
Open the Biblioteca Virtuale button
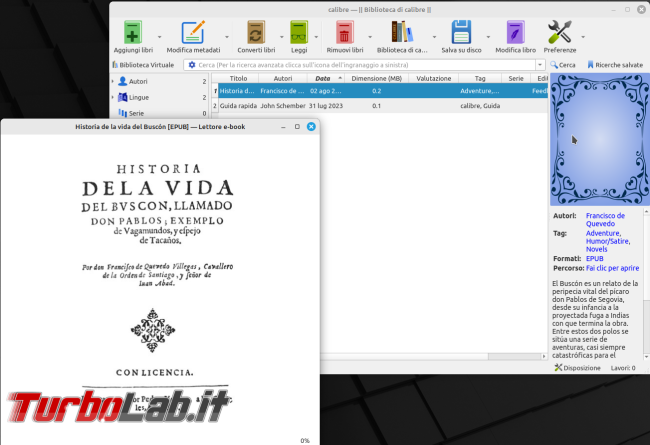pos(143,65)
